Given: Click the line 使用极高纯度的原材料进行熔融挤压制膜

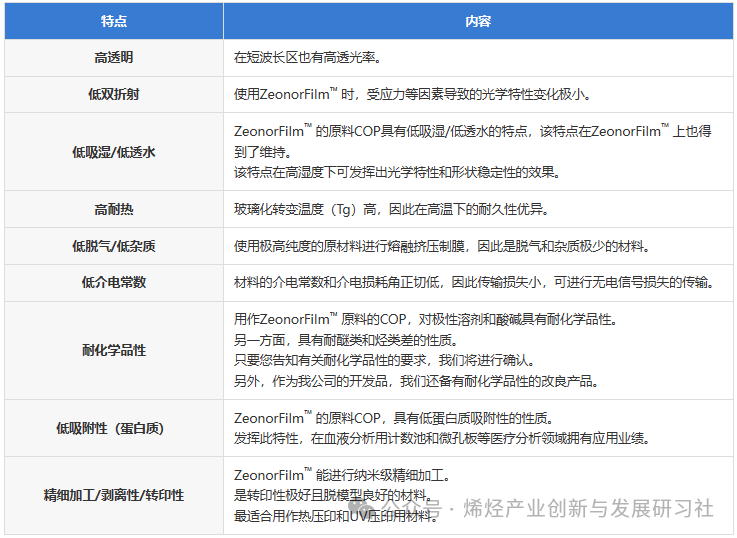Looking at the screenshot, I should (x=442, y=246).
